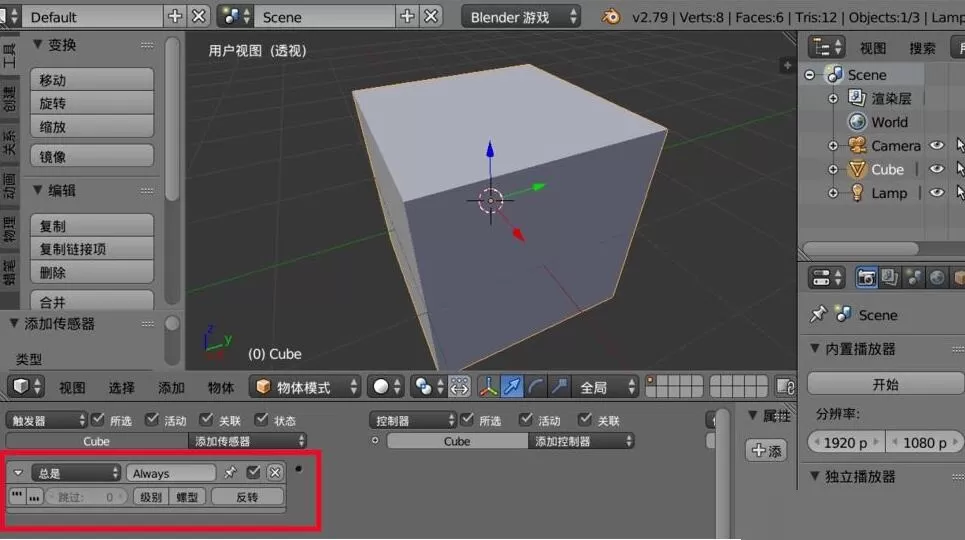Click the World globe icon in the outliner
The height and width of the screenshot is (540, 965).
coord(857,121)
